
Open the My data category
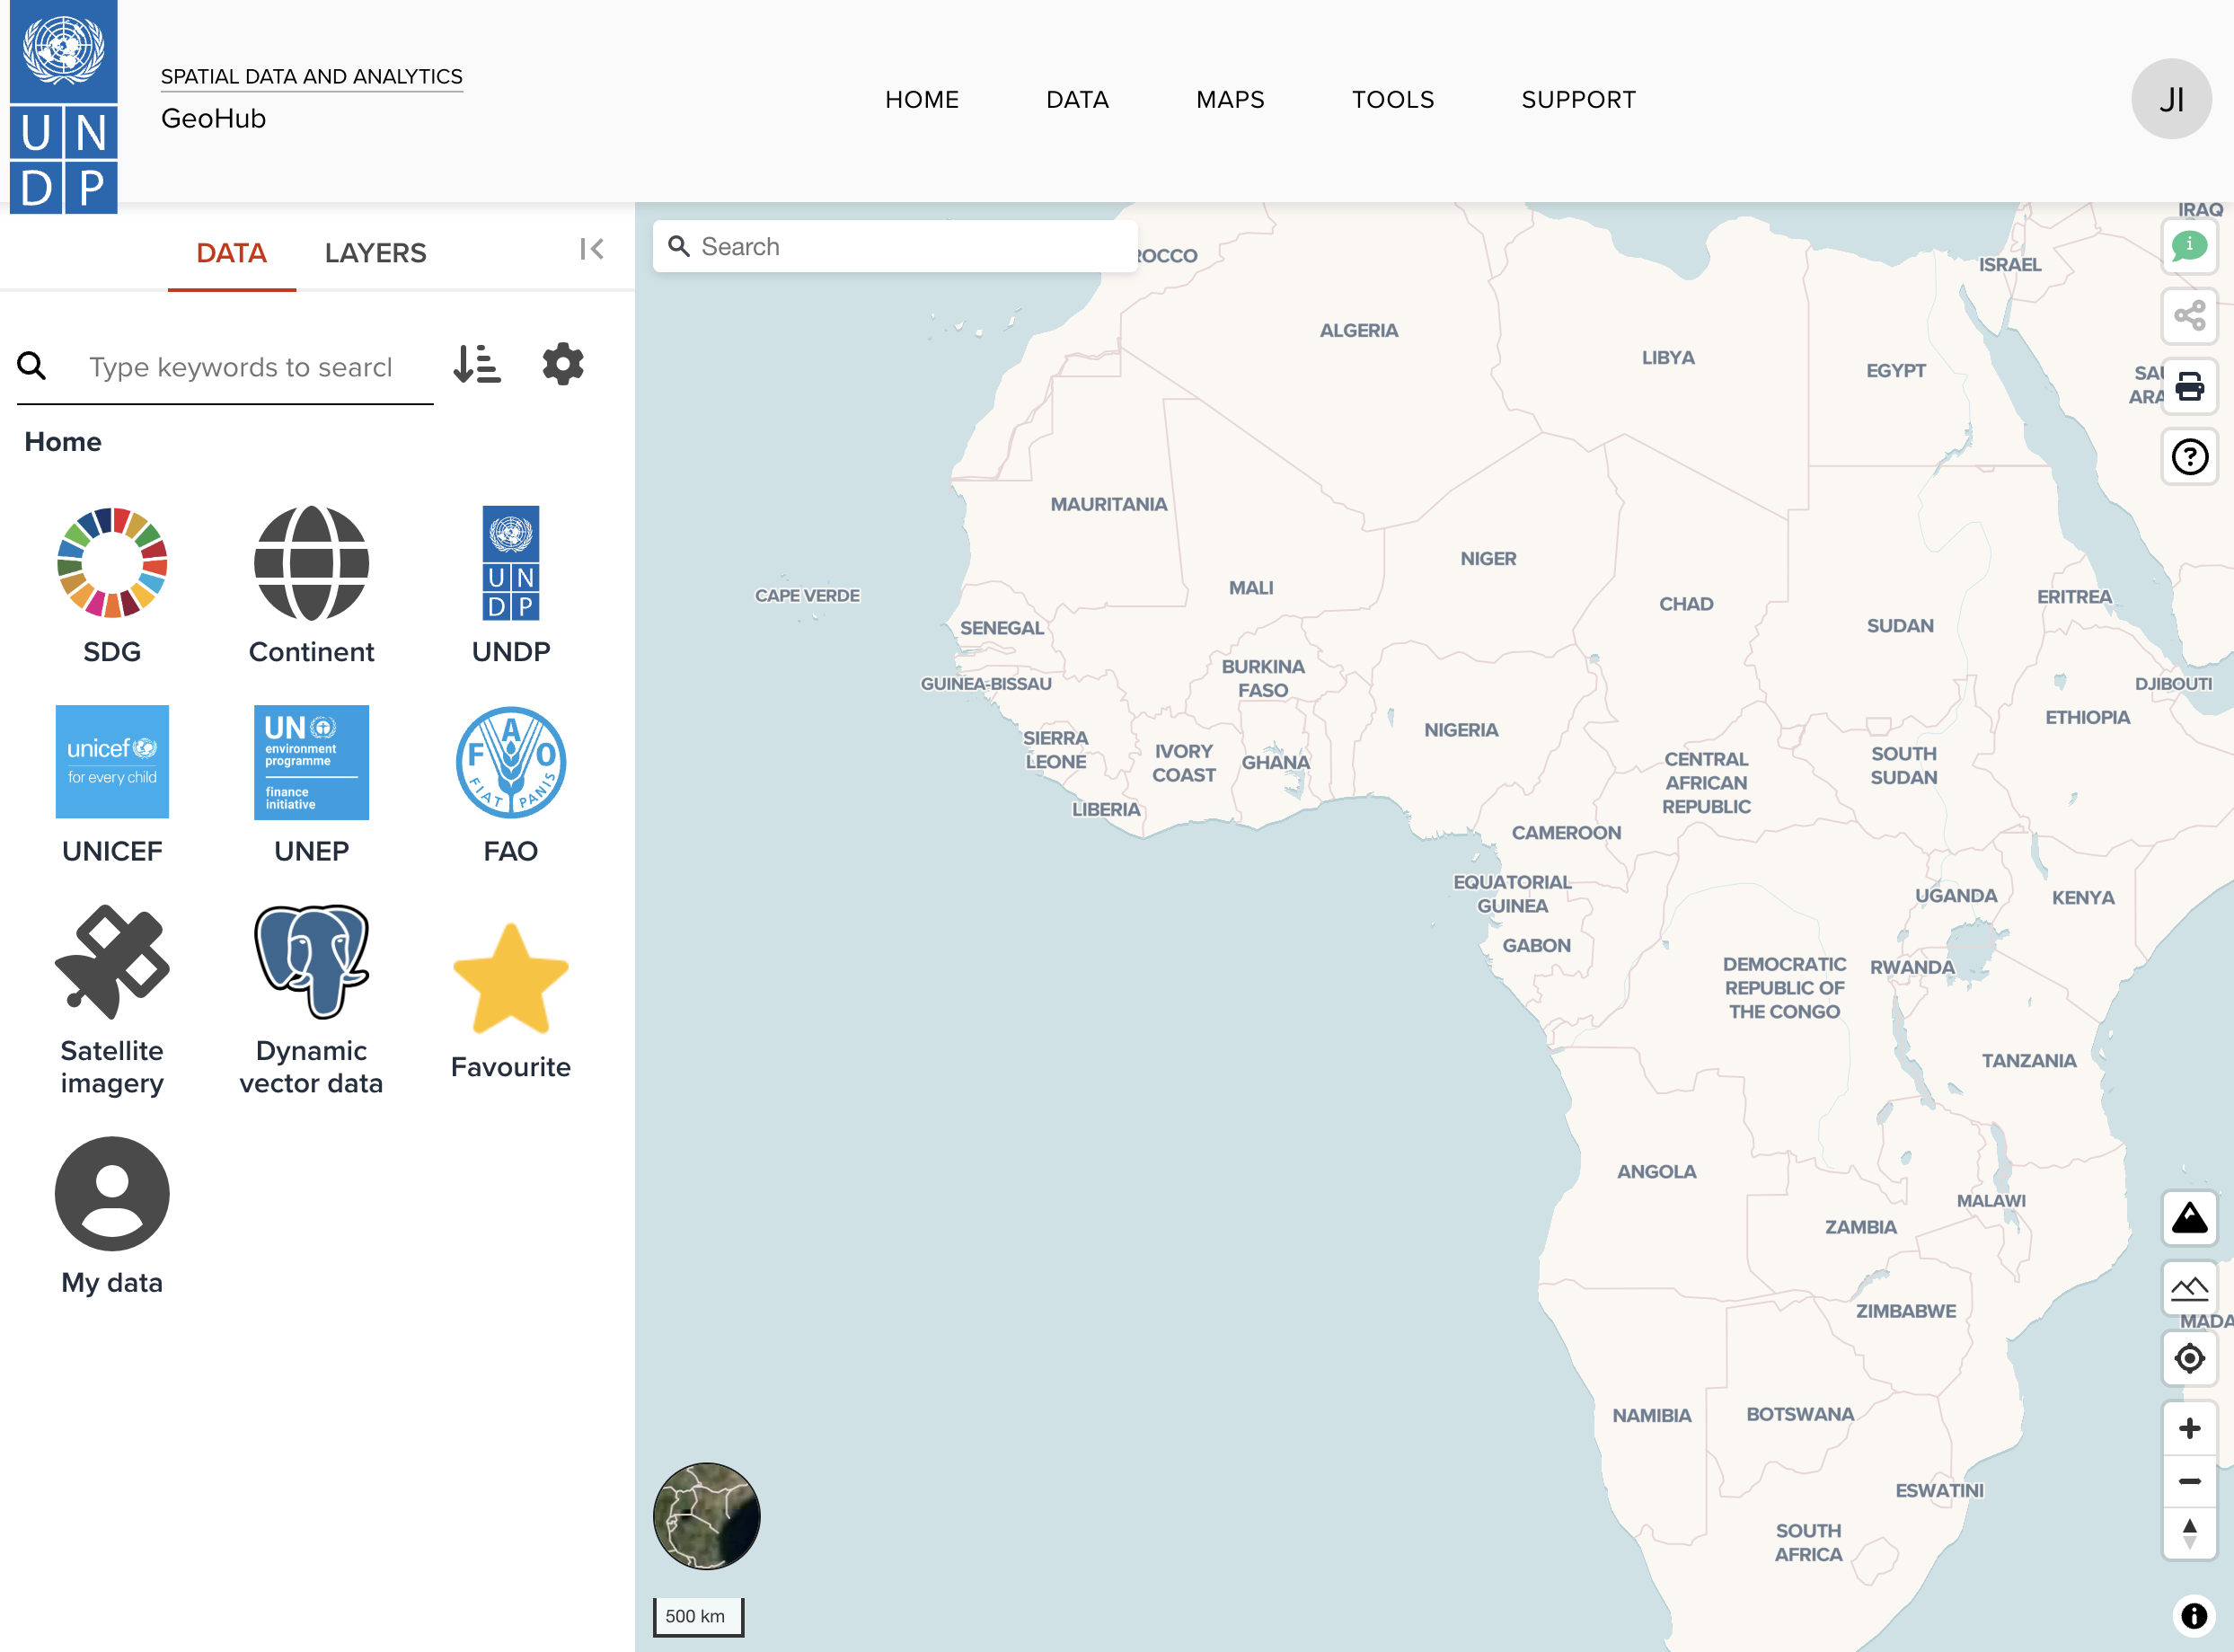(112, 1216)
